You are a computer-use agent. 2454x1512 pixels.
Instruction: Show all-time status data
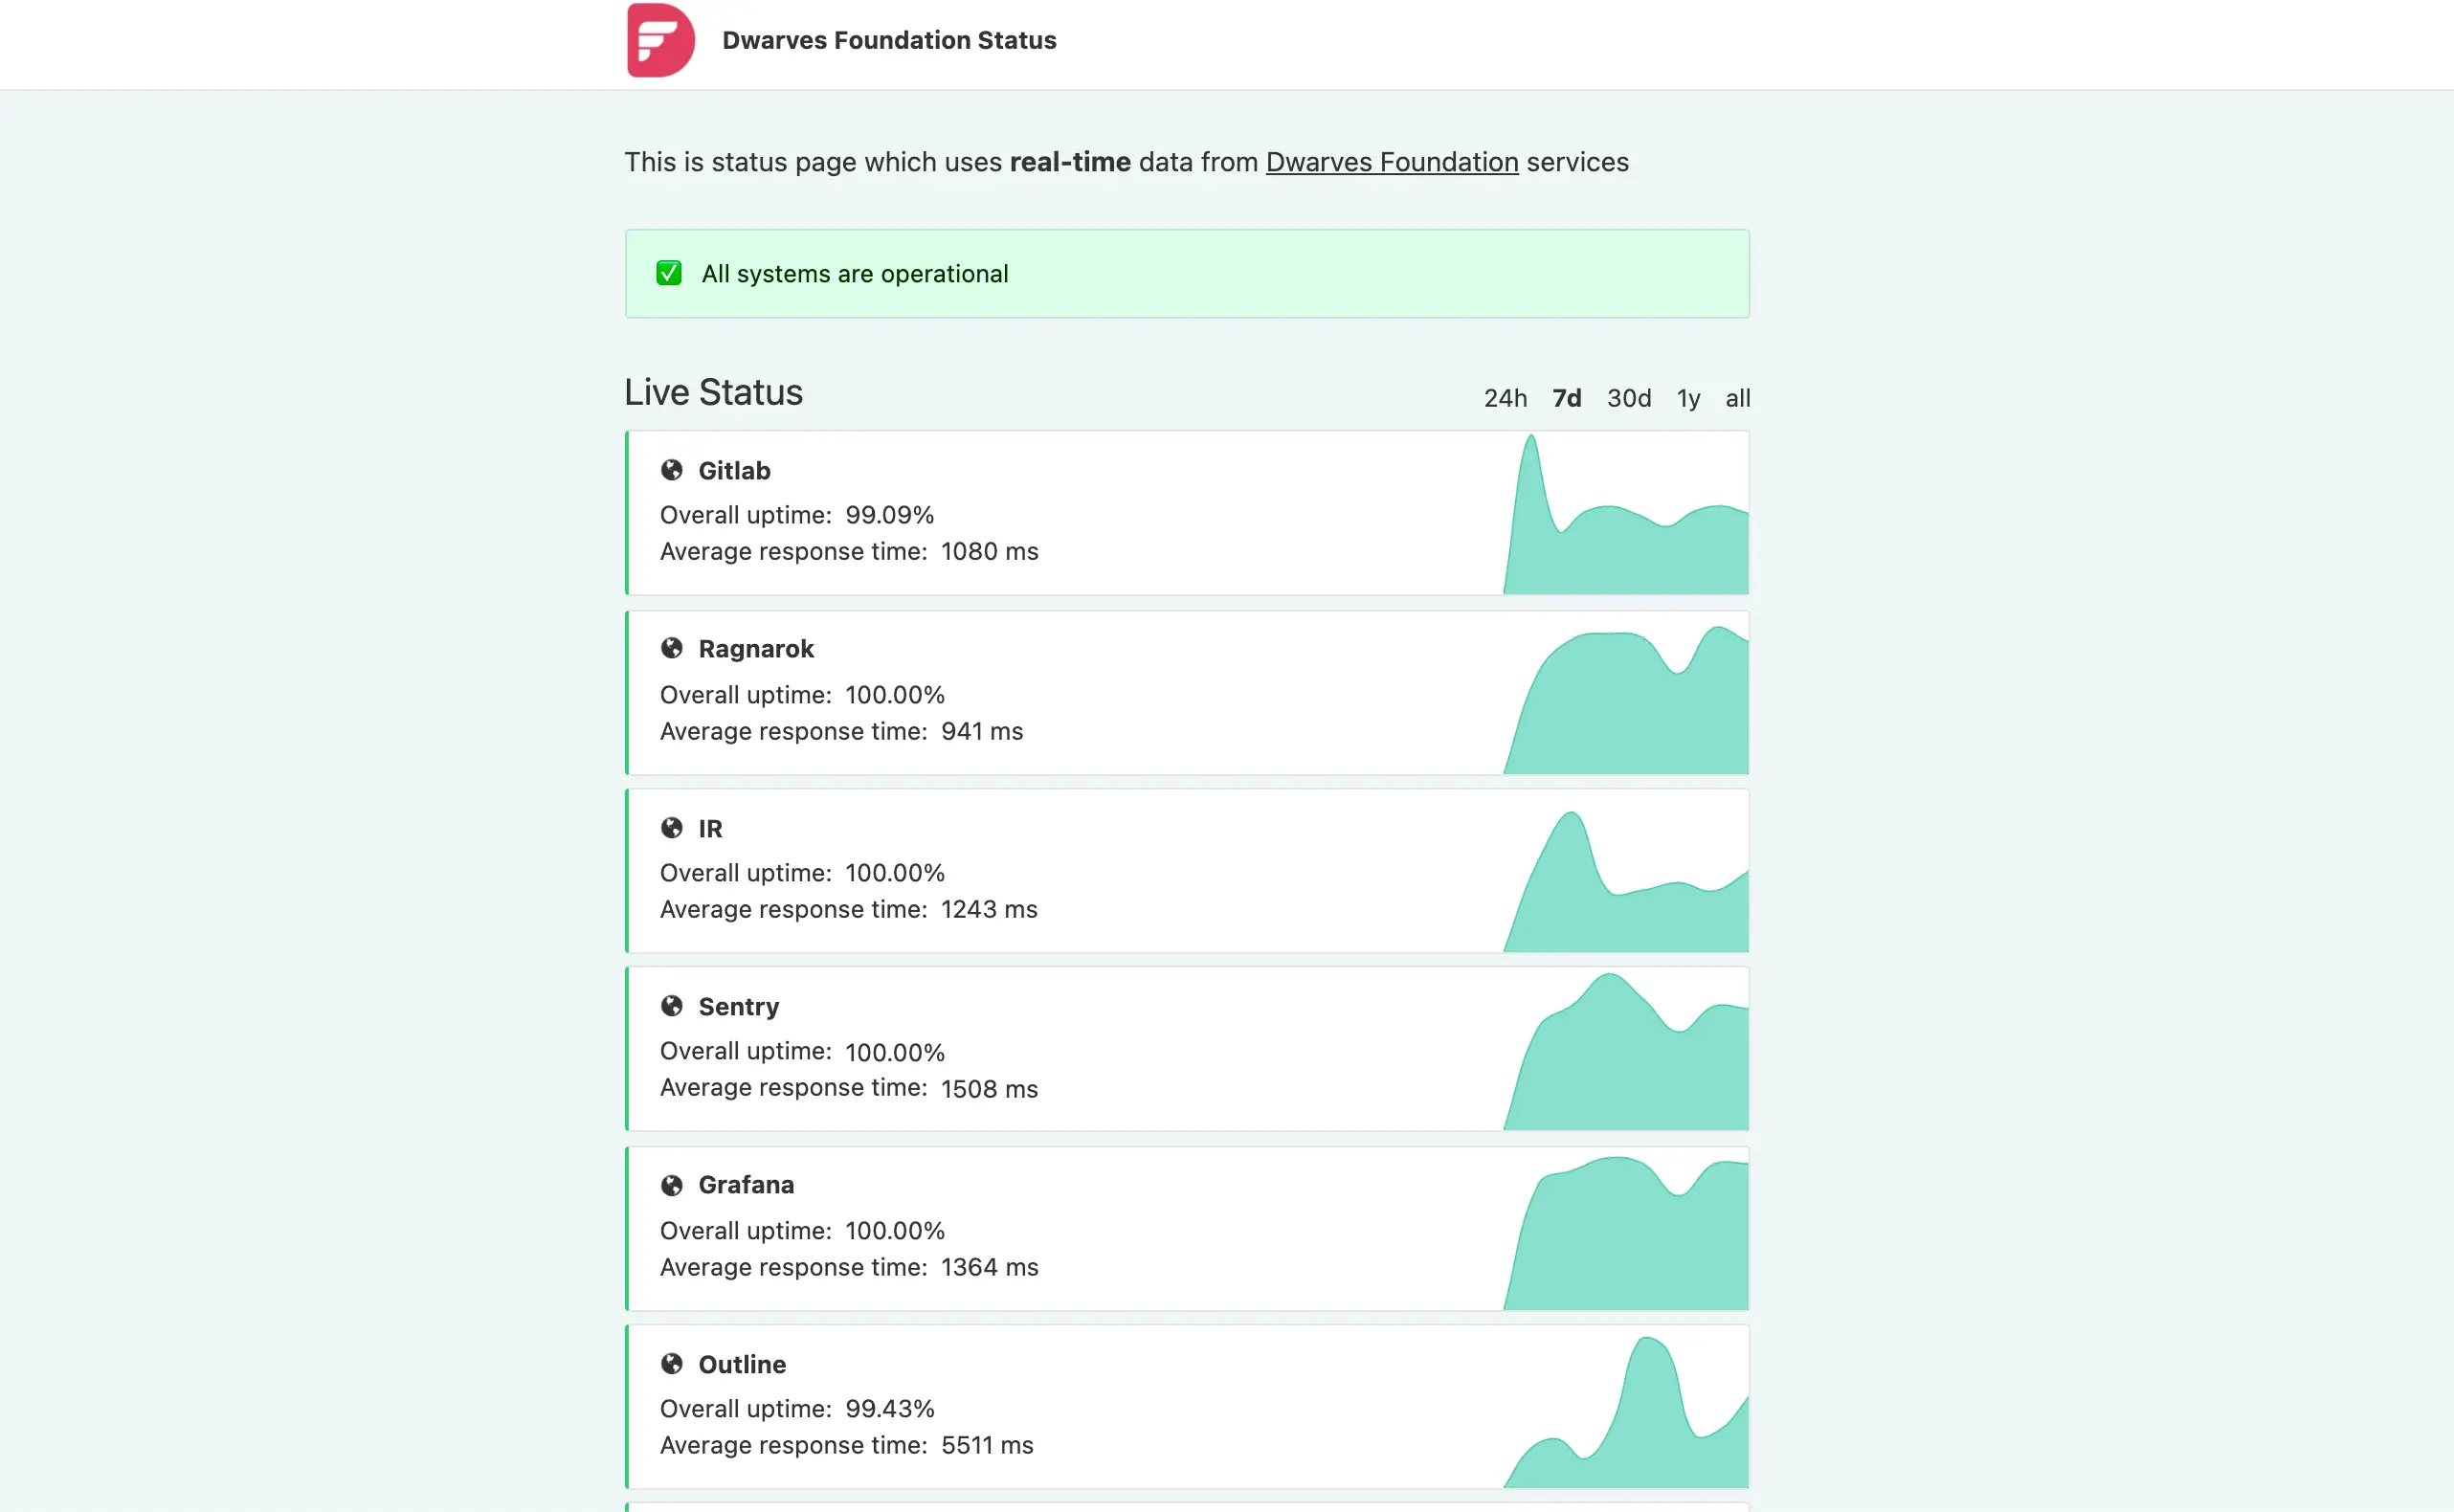(x=1738, y=398)
